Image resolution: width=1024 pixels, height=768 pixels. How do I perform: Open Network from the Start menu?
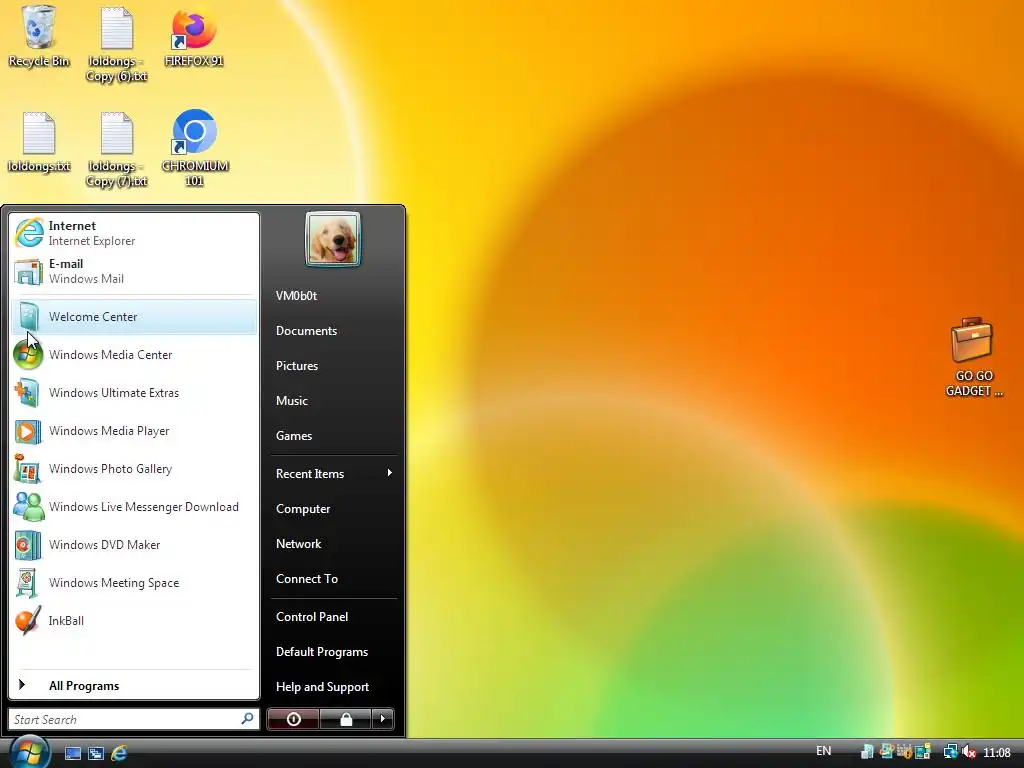(x=333, y=543)
